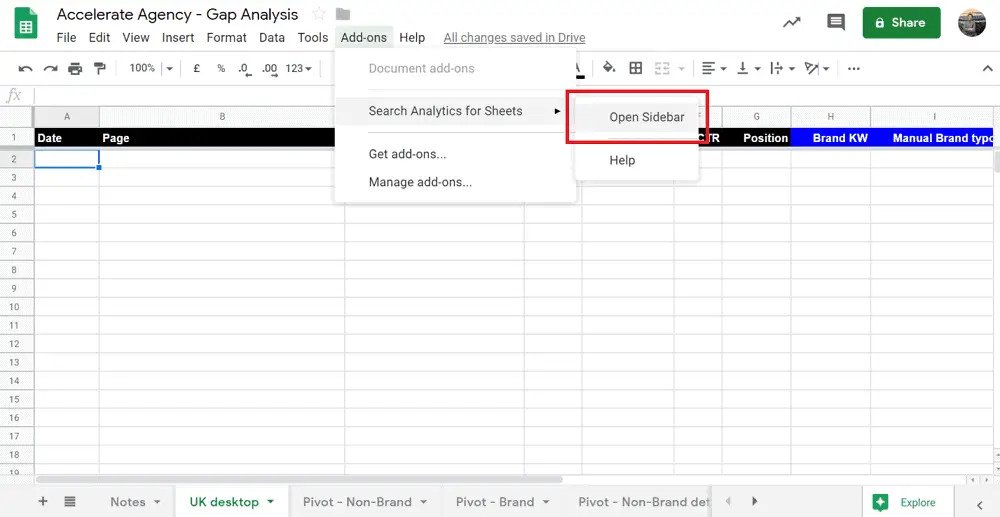This screenshot has height=517, width=1000.
Task: Show the side panel chevron
Action: (x=980, y=506)
